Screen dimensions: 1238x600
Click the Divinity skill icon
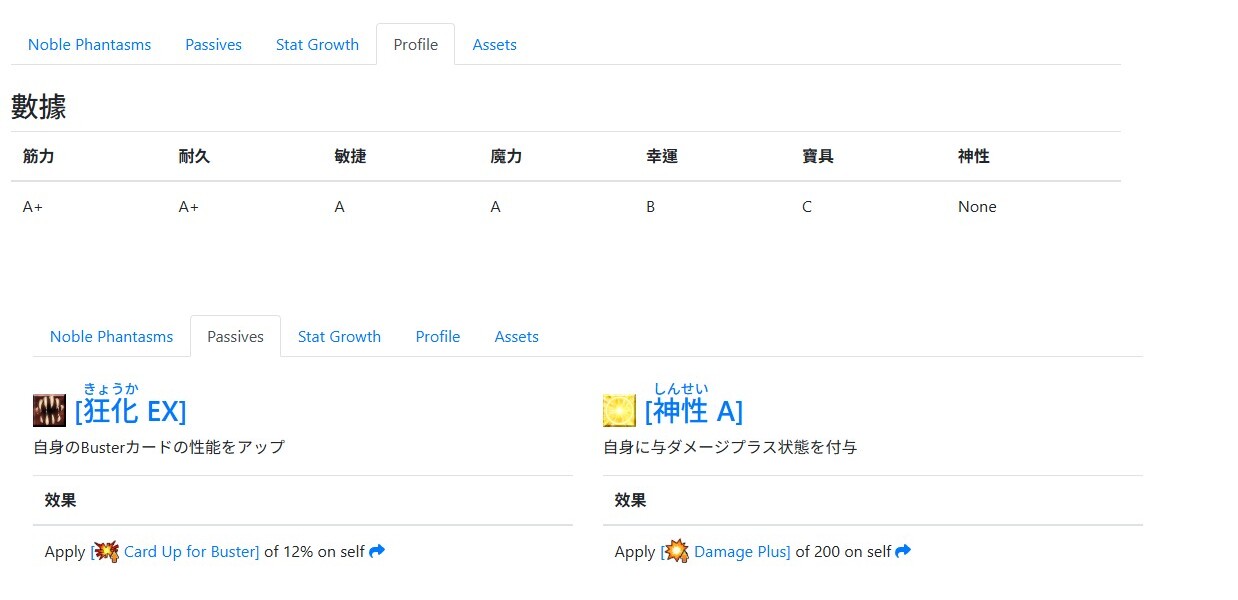[x=619, y=411]
